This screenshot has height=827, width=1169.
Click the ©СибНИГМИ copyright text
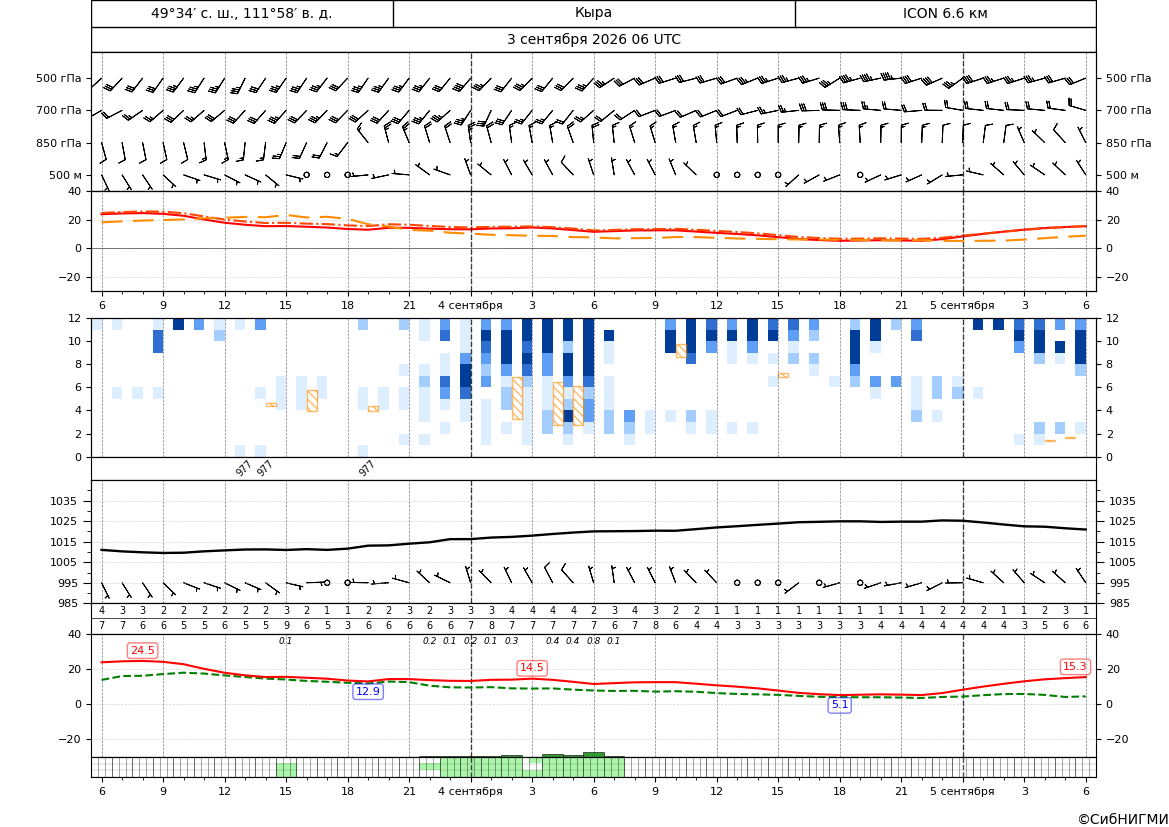[x=1123, y=819]
